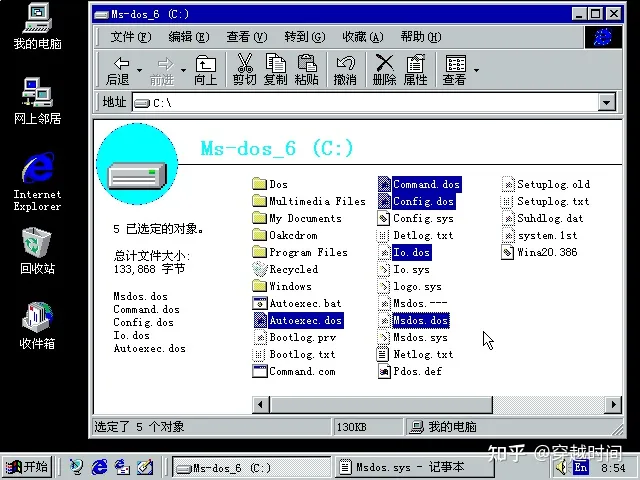Select the Config.sys file
640x480 pixels.
coord(416,218)
